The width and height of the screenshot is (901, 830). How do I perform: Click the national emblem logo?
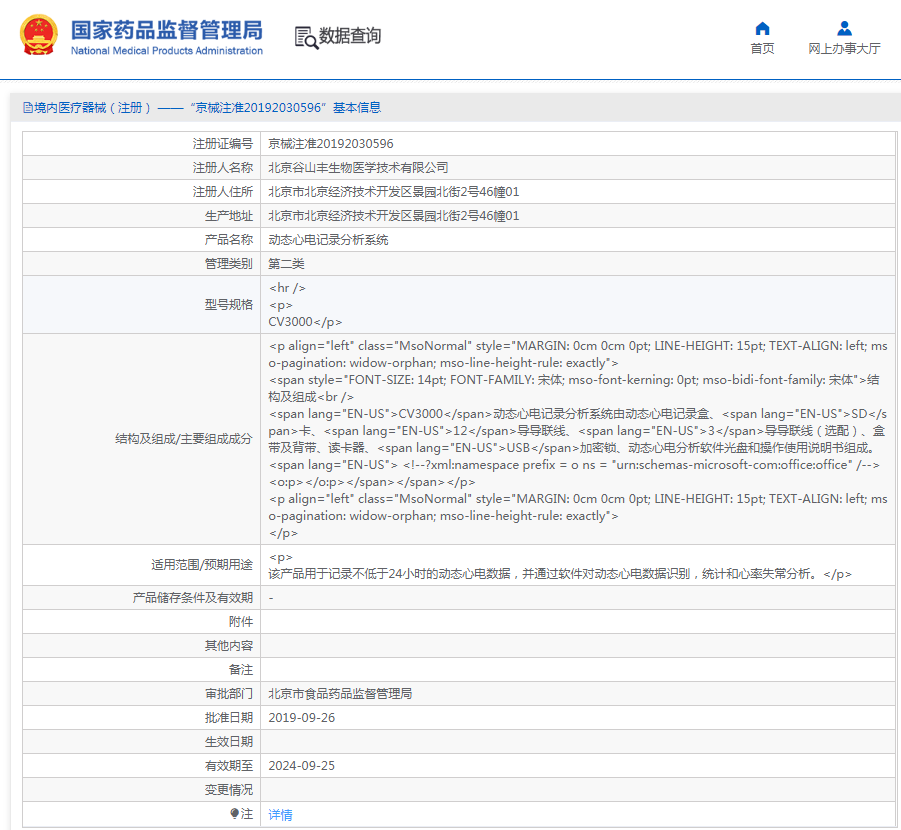(x=39, y=35)
